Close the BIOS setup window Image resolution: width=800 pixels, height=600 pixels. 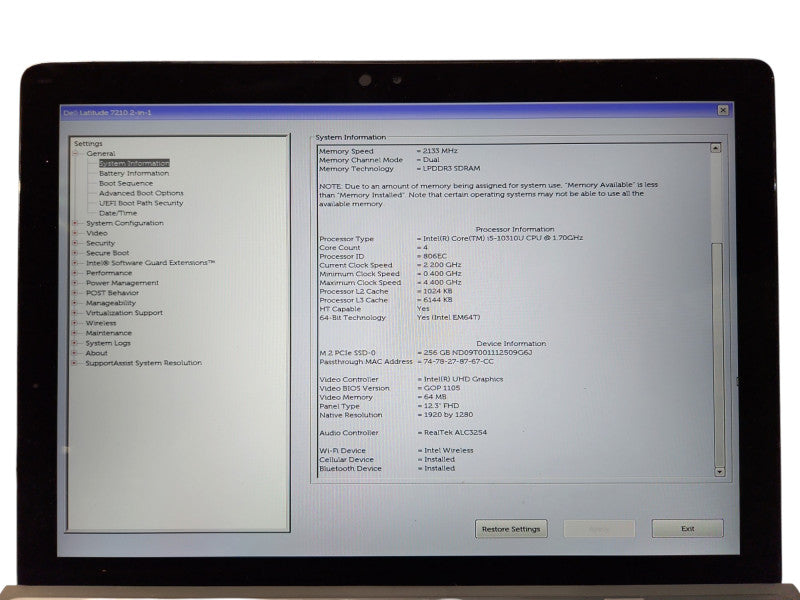tap(723, 110)
